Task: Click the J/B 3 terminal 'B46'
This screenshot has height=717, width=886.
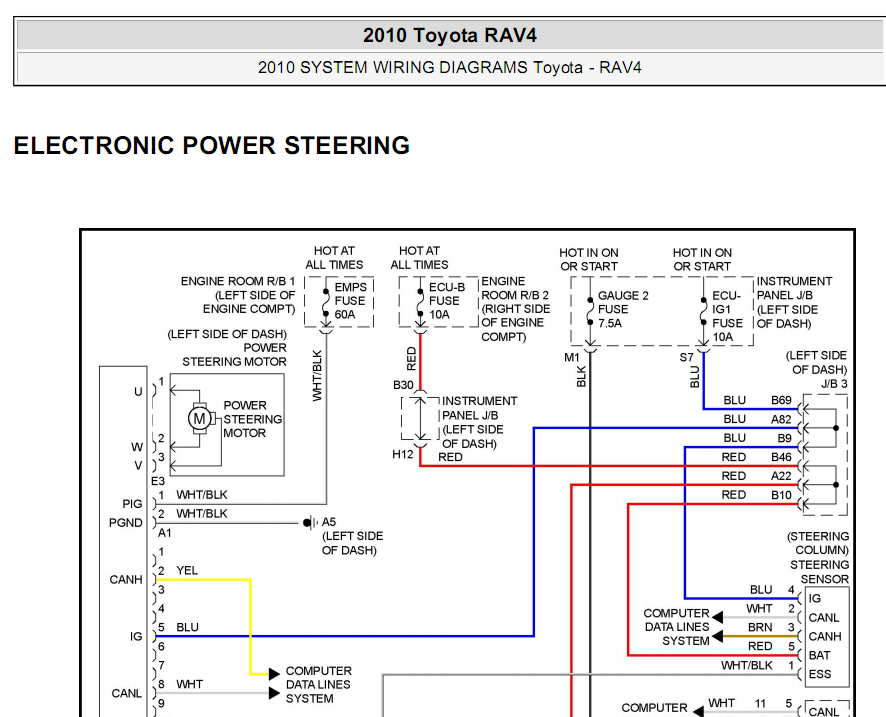Action: point(781,457)
